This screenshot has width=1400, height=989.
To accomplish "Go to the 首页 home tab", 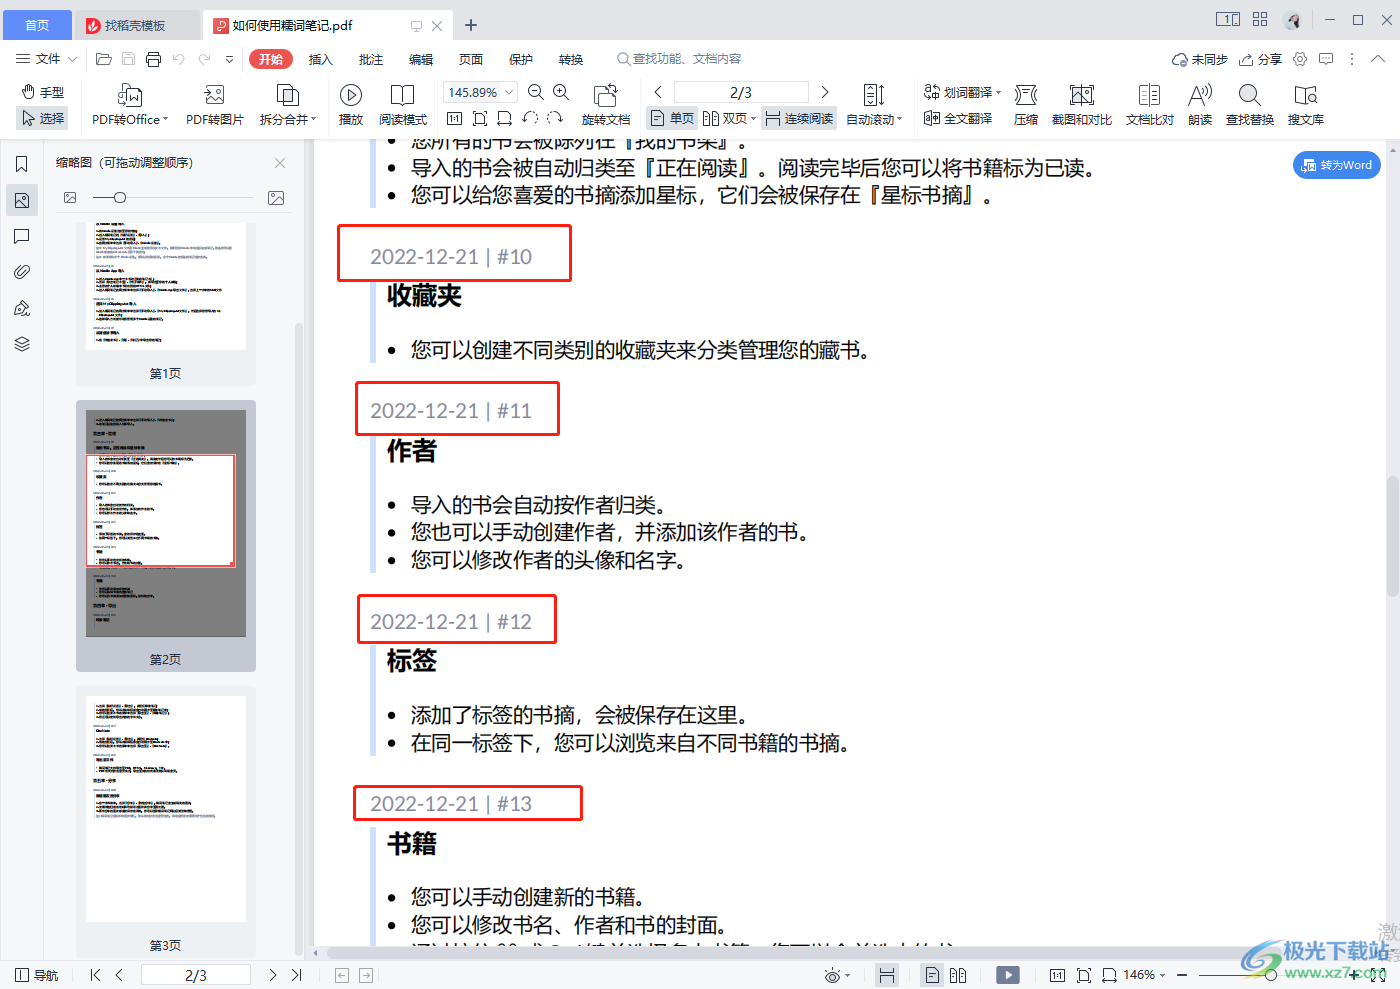I will point(37,25).
